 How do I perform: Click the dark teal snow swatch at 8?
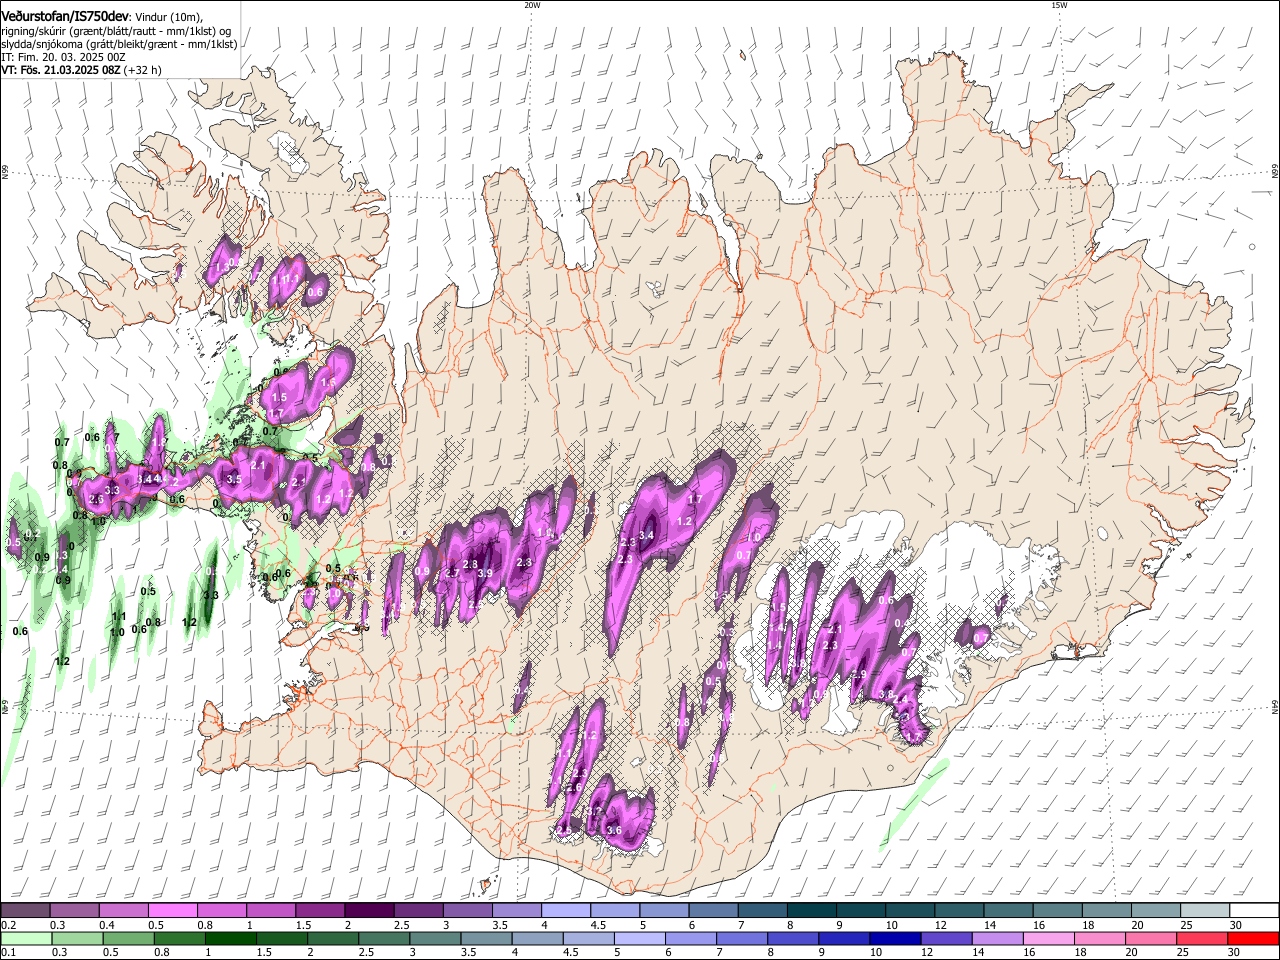(x=811, y=911)
